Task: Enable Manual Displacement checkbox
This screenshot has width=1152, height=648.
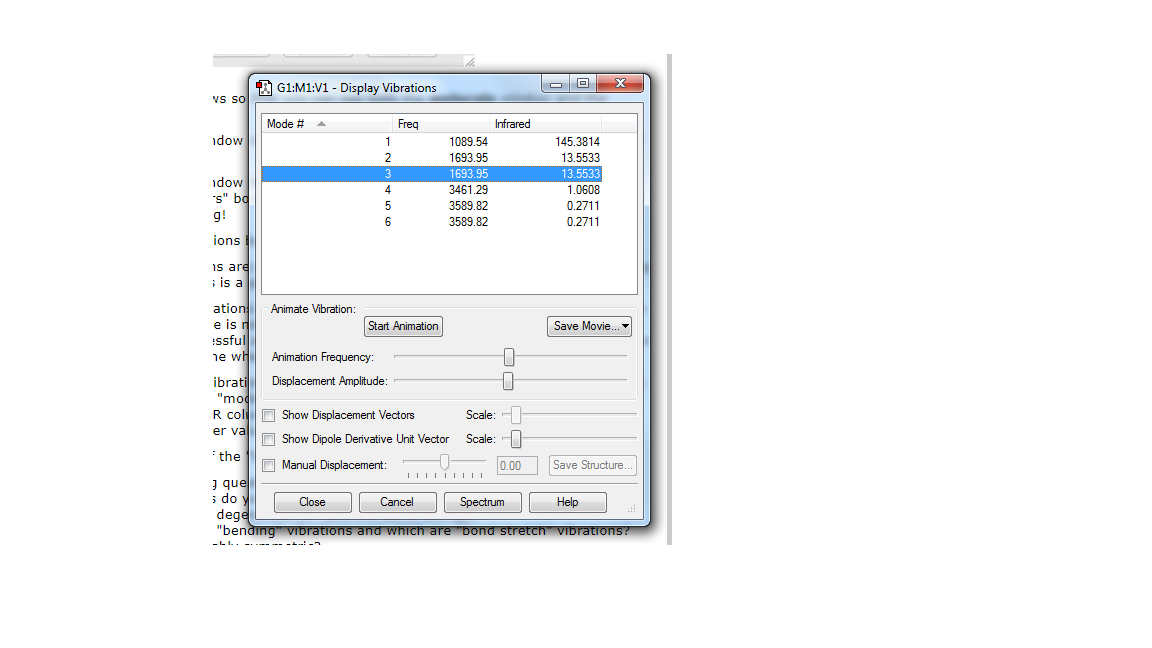Action: click(x=269, y=466)
